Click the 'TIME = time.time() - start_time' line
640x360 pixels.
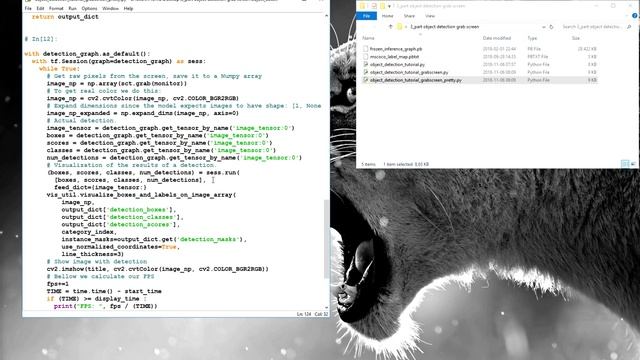[x=104, y=291]
